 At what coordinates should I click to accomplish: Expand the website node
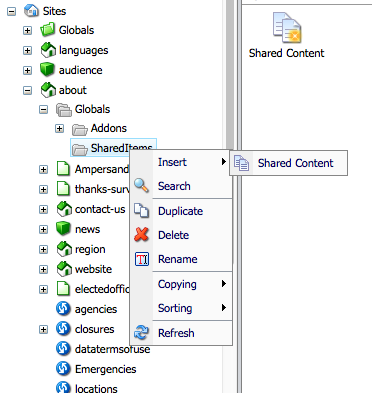43,269
